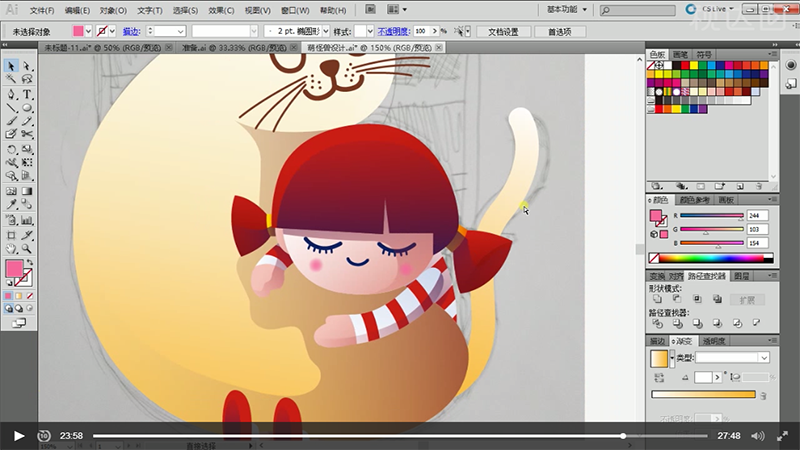This screenshot has width=800, height=450.
Task: Open the gradient type dropdown
Action: (764, 358)
